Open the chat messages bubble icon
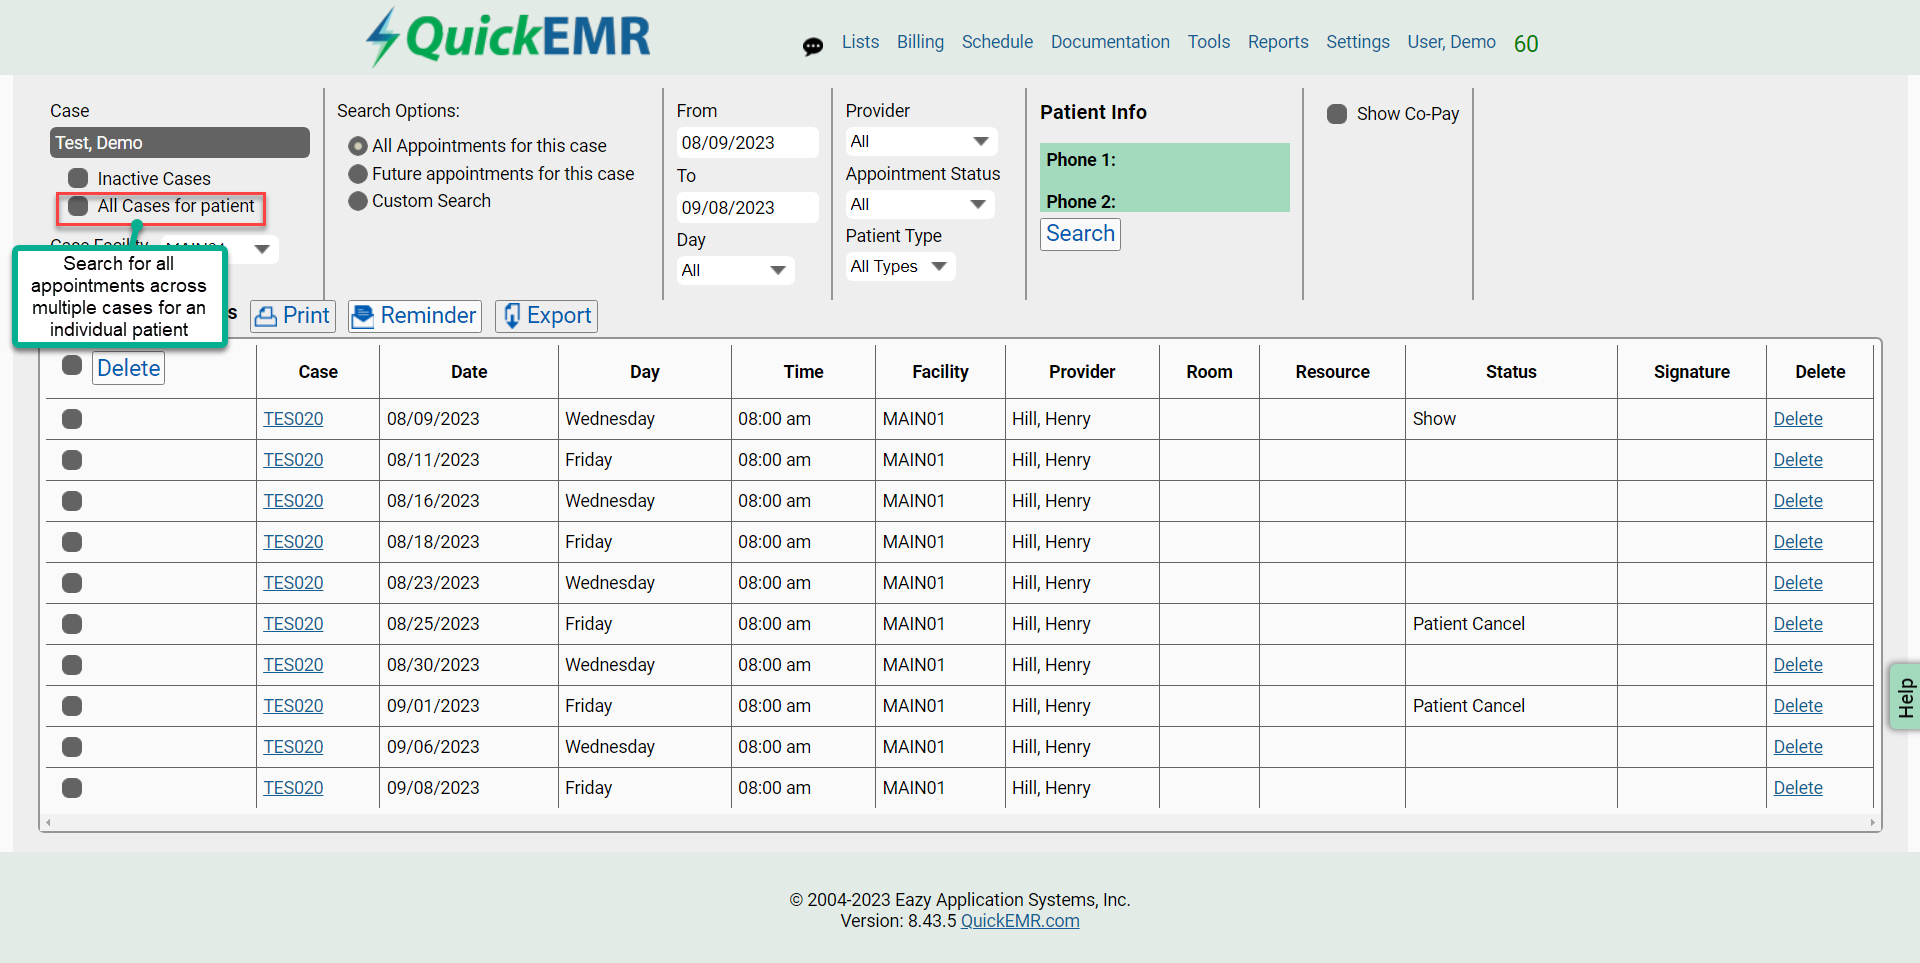Screen dimensions: 1920x963 click(x=813, y=46)
